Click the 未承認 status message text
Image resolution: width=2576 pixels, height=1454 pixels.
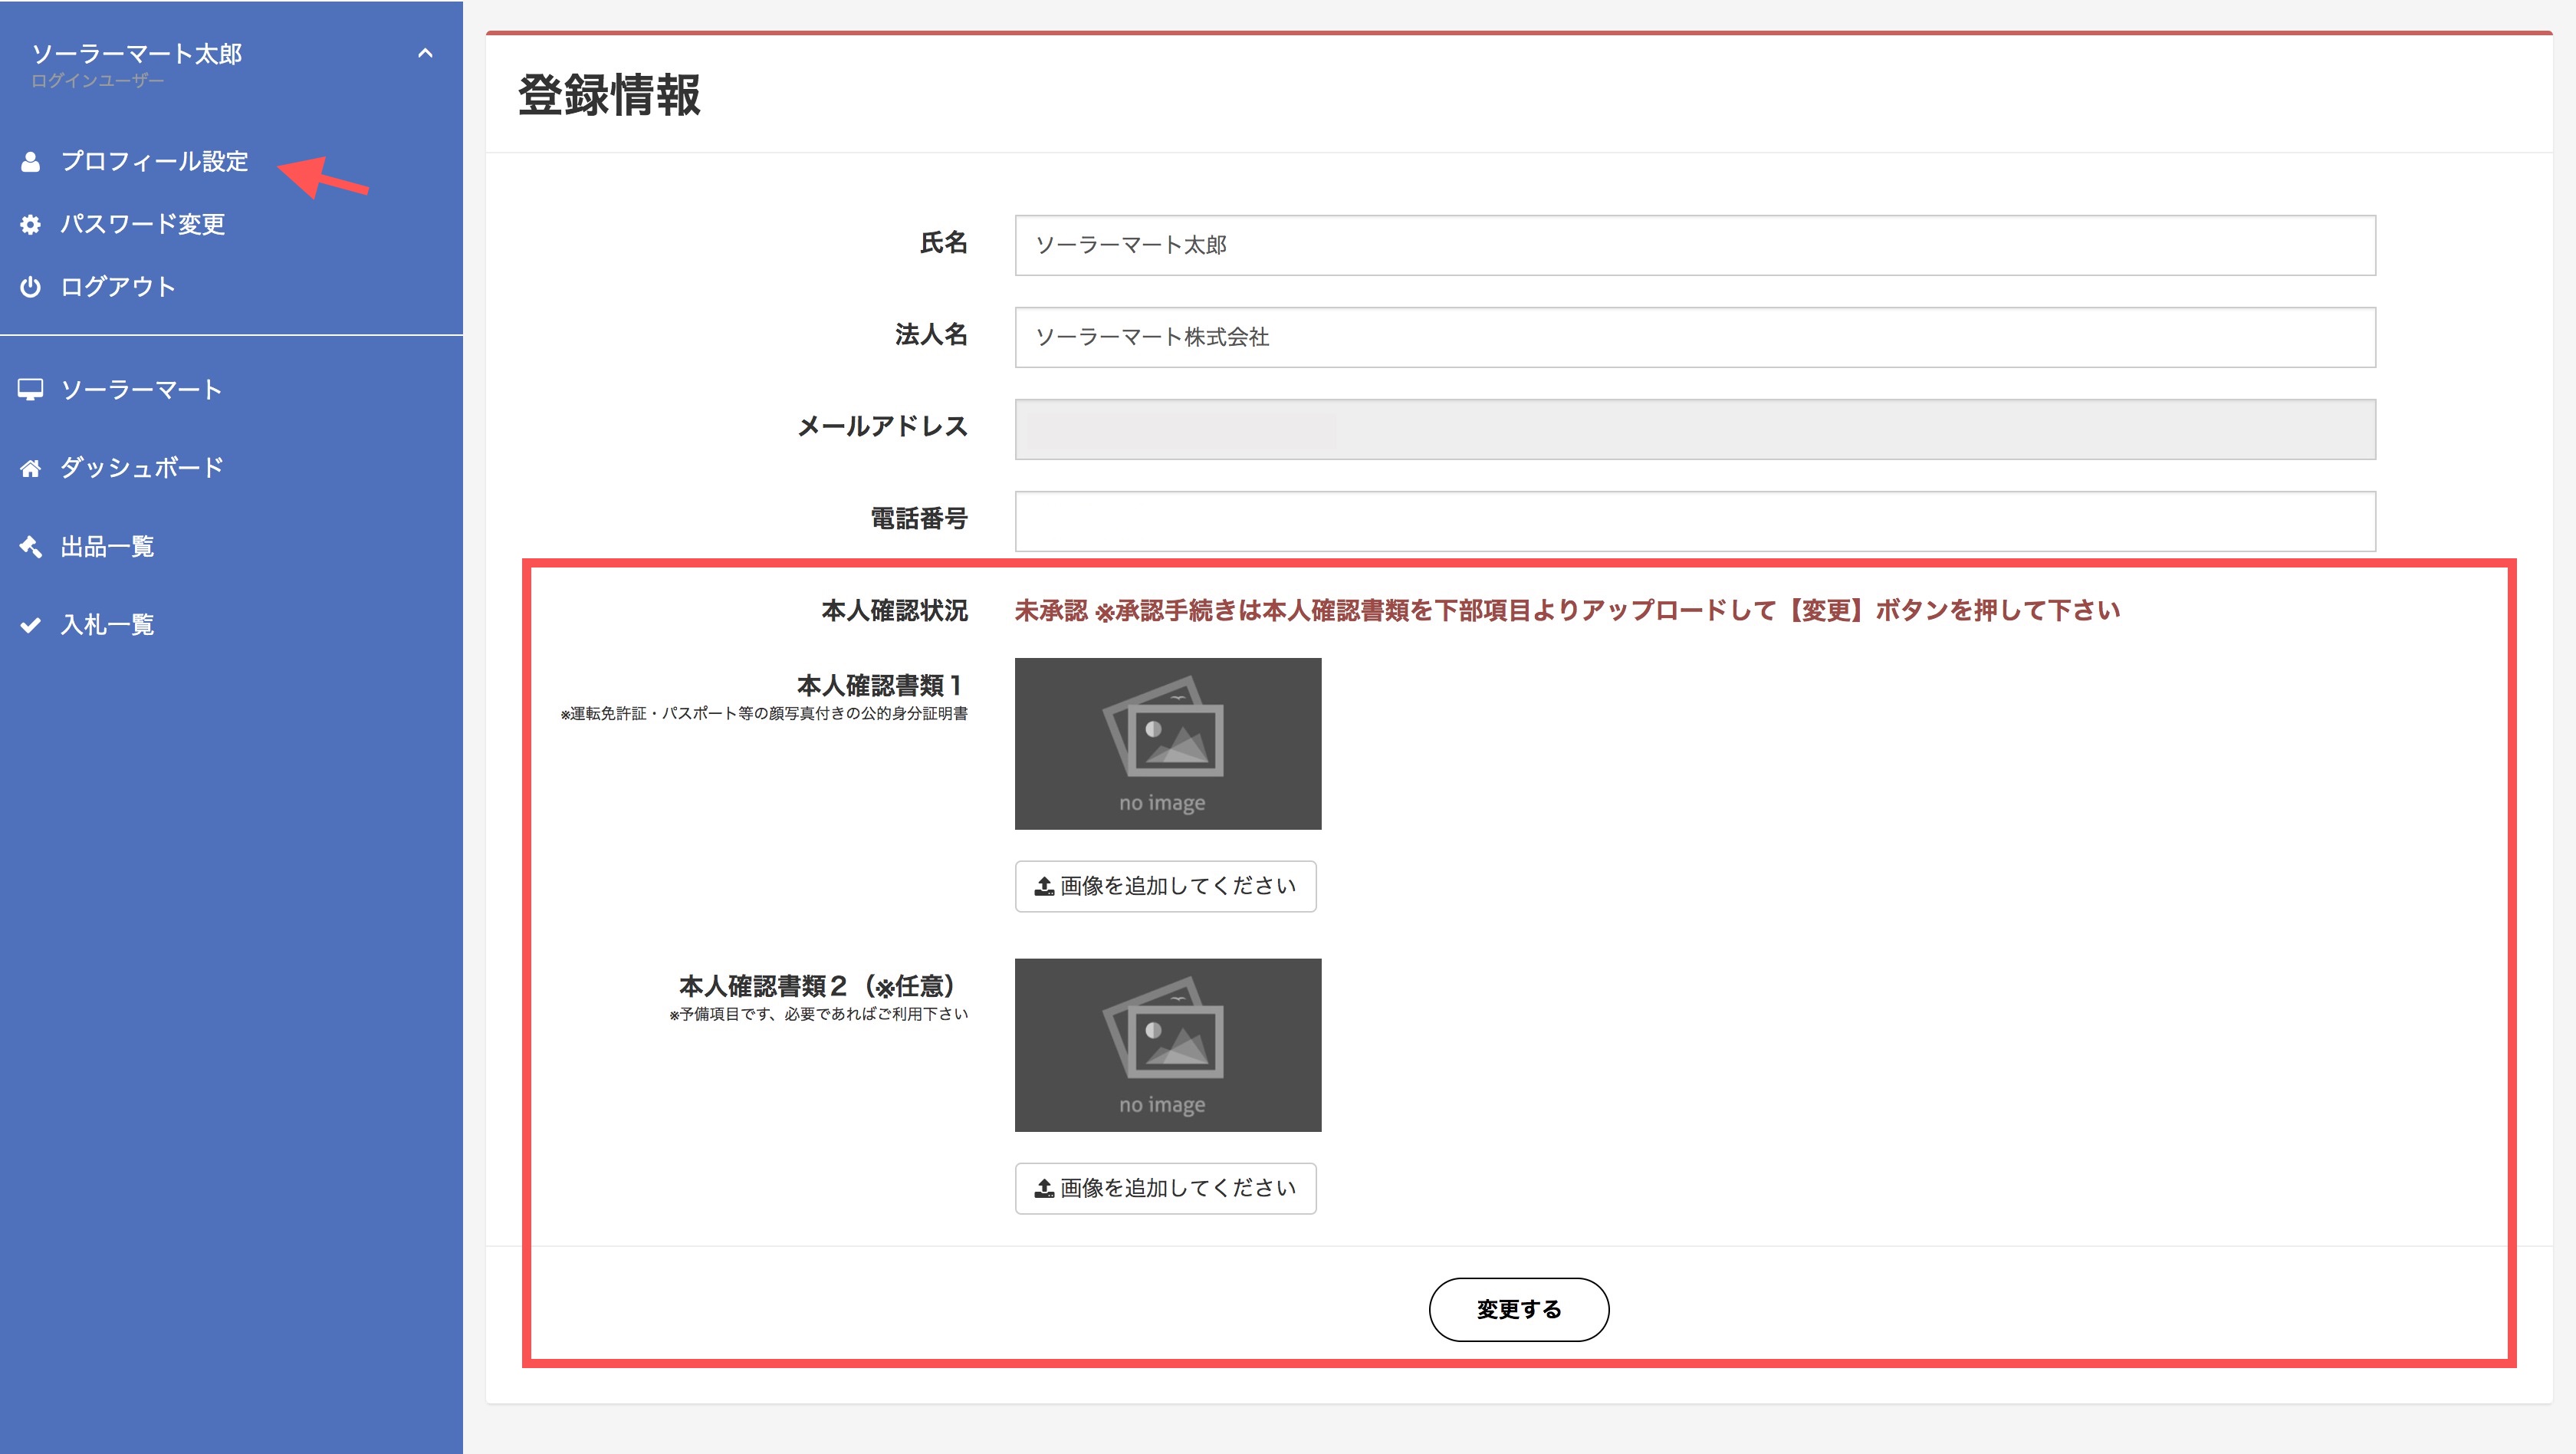coord(1567,611)
